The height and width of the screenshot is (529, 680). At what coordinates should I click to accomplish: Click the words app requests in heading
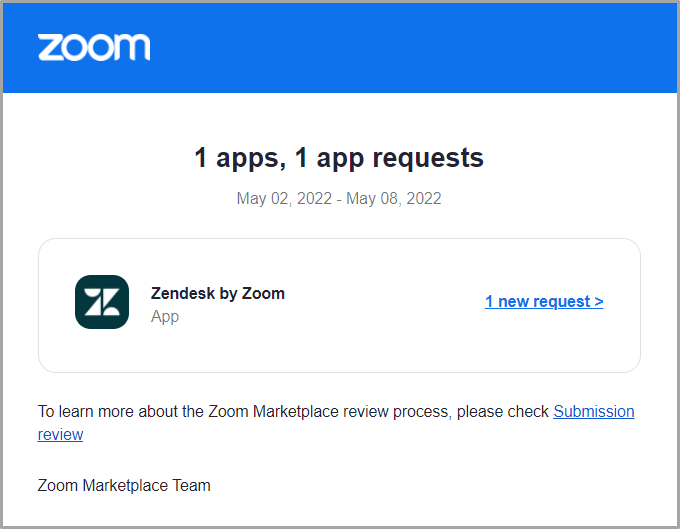coord(400,158)
